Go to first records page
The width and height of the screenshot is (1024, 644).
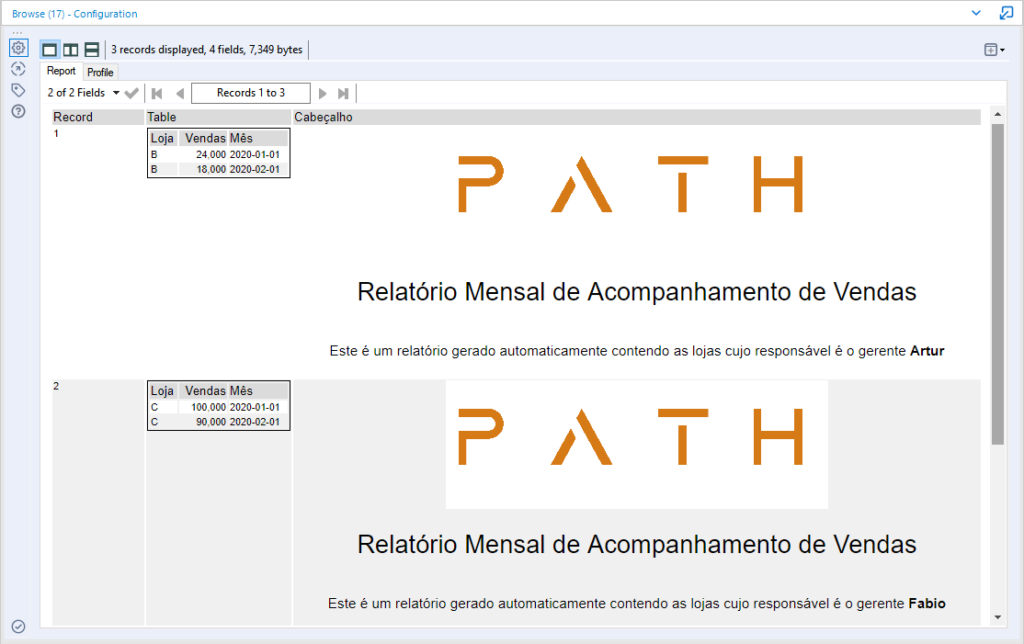click(157, 93)
